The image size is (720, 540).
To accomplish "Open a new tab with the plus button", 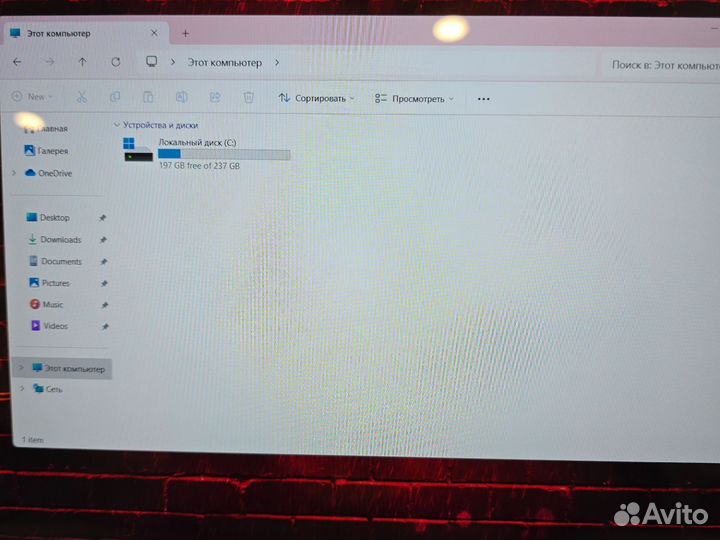I will [186, 33].
